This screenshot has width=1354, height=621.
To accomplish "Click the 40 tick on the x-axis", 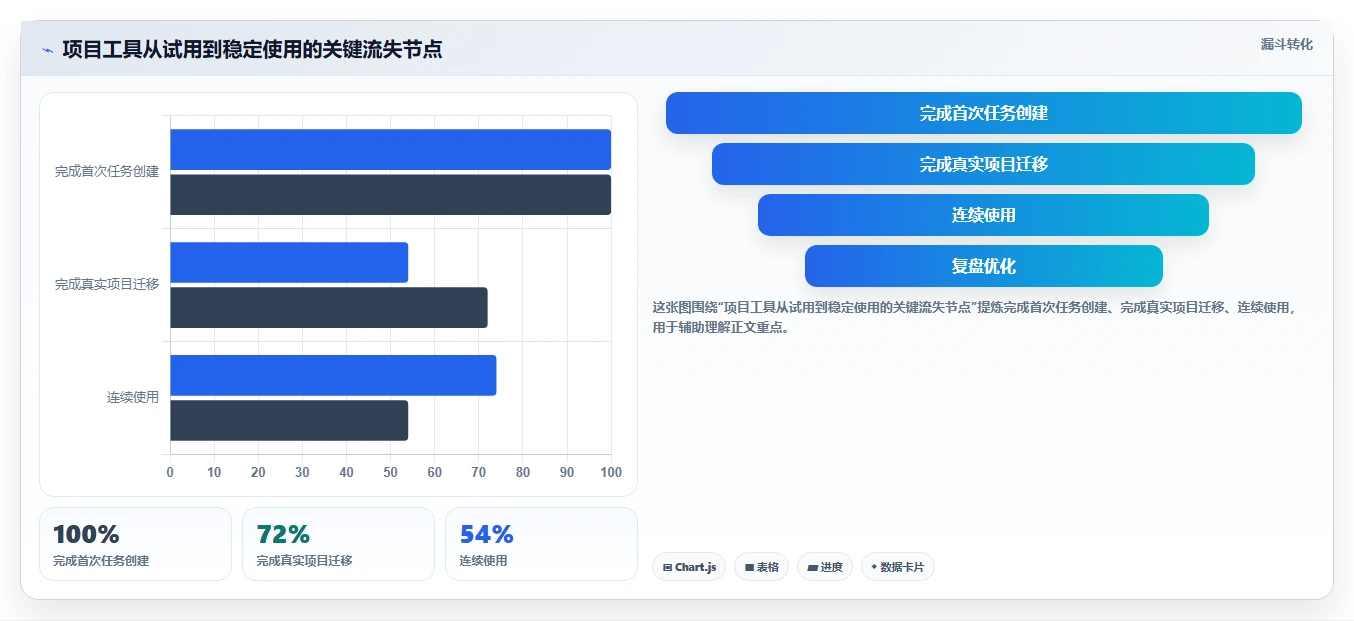I will tap(346, 472).
